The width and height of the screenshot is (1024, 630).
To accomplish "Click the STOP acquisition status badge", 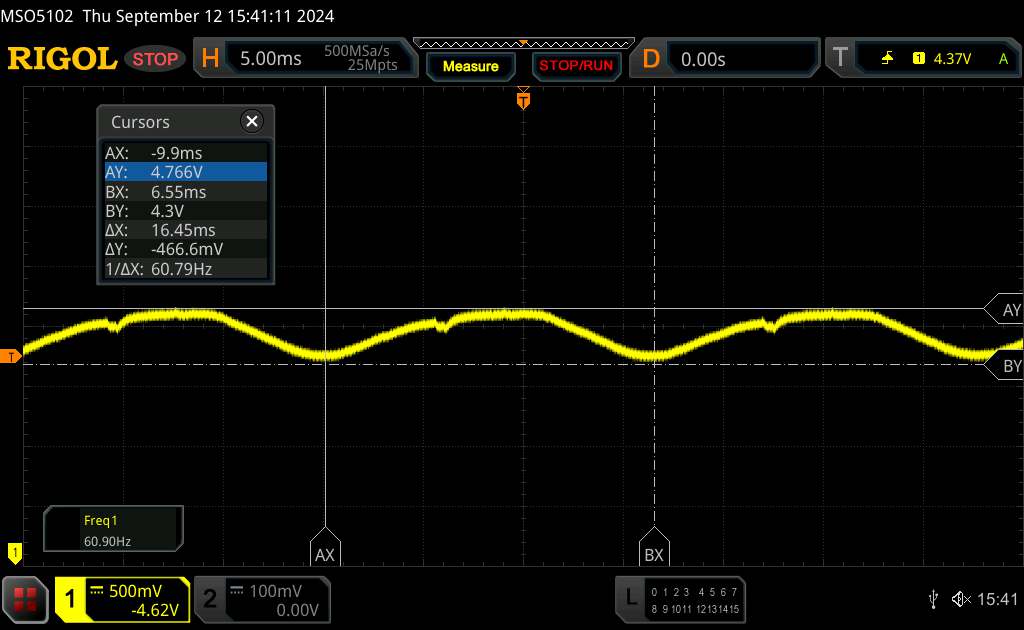I will 156,59.
